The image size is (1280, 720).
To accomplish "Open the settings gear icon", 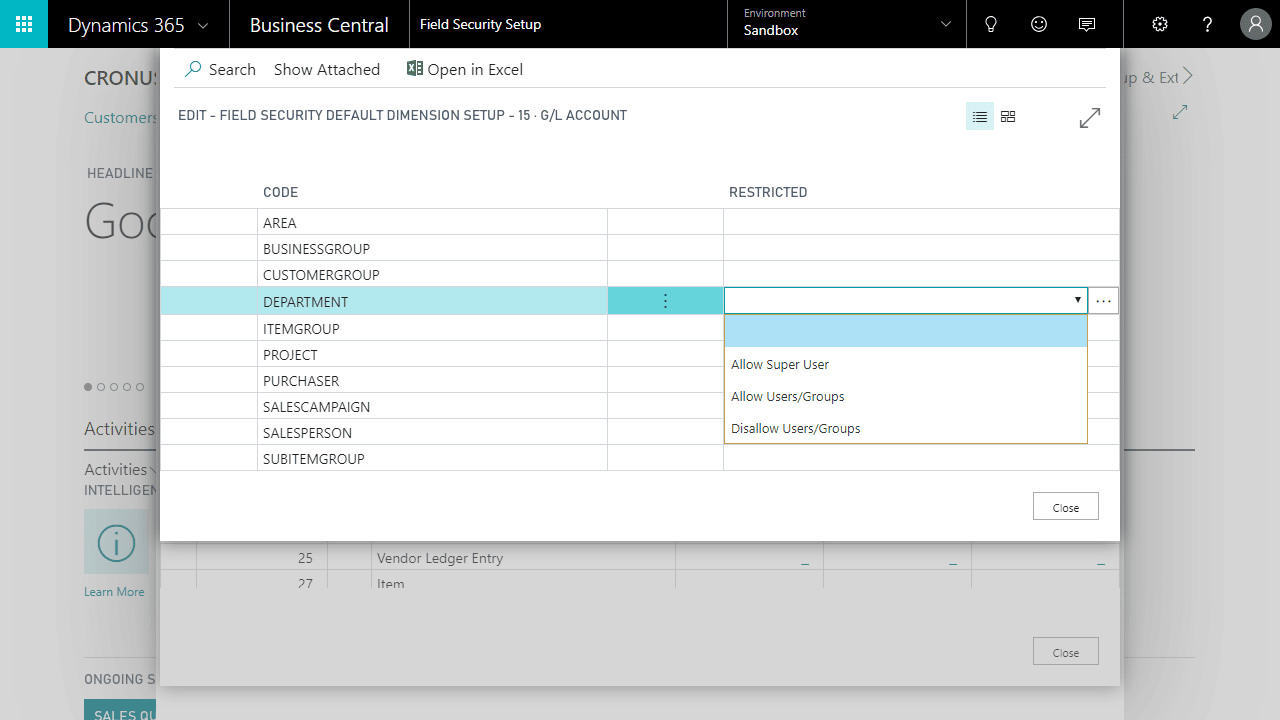I will [1160, 24].
